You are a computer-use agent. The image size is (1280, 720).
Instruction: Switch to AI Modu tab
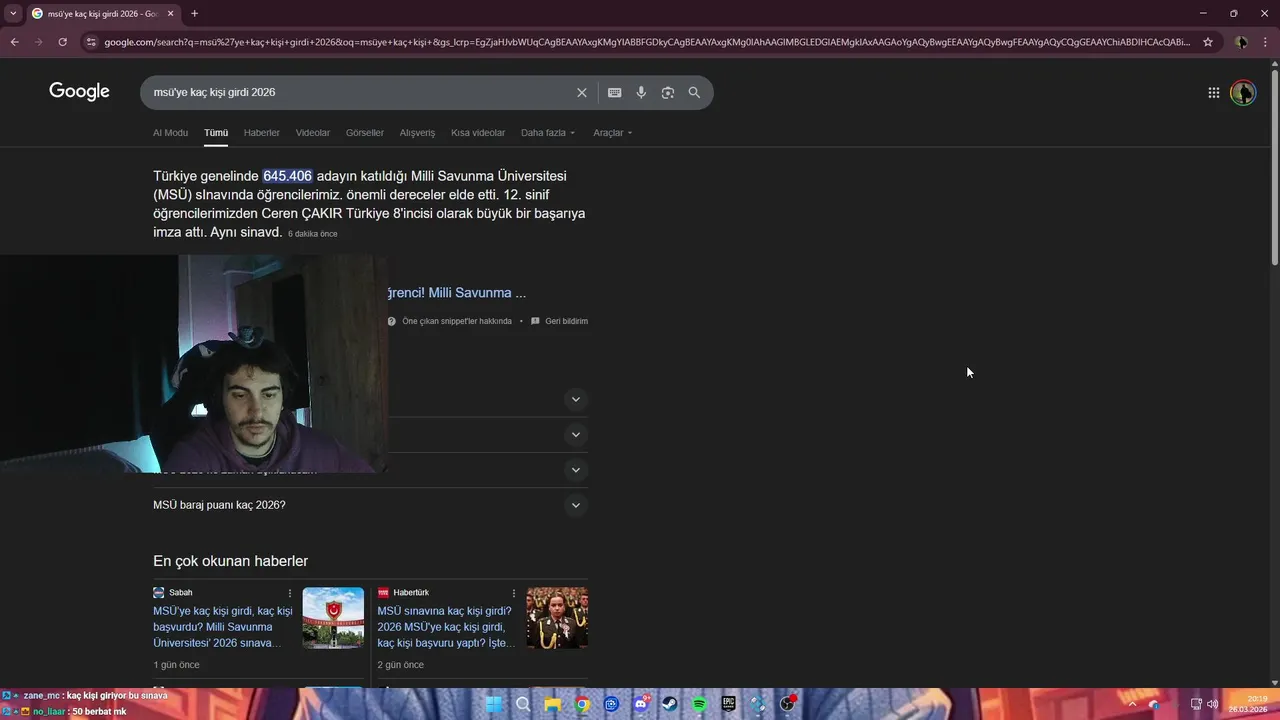170,133
